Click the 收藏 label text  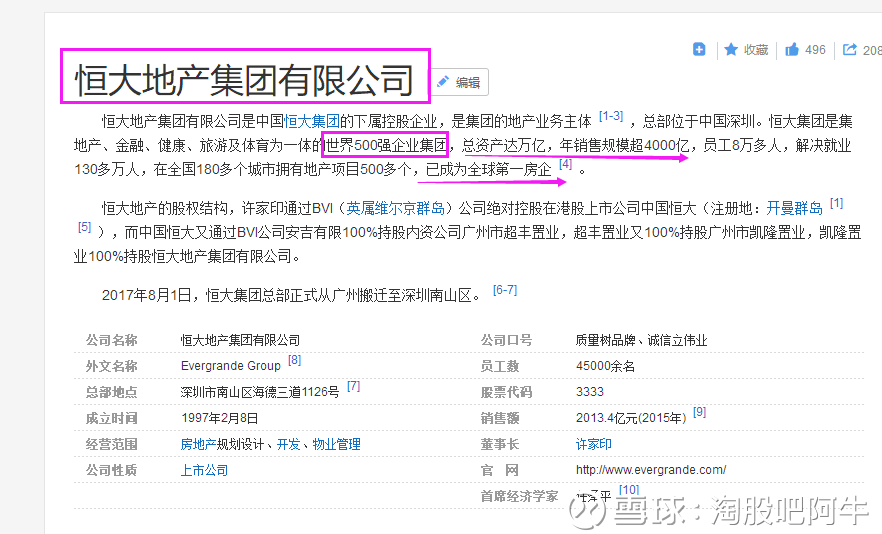click(756, 50)
